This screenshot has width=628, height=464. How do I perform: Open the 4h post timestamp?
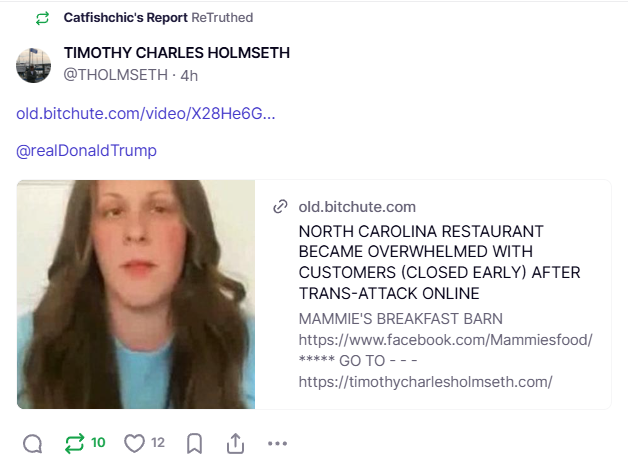tap(189, 75)
